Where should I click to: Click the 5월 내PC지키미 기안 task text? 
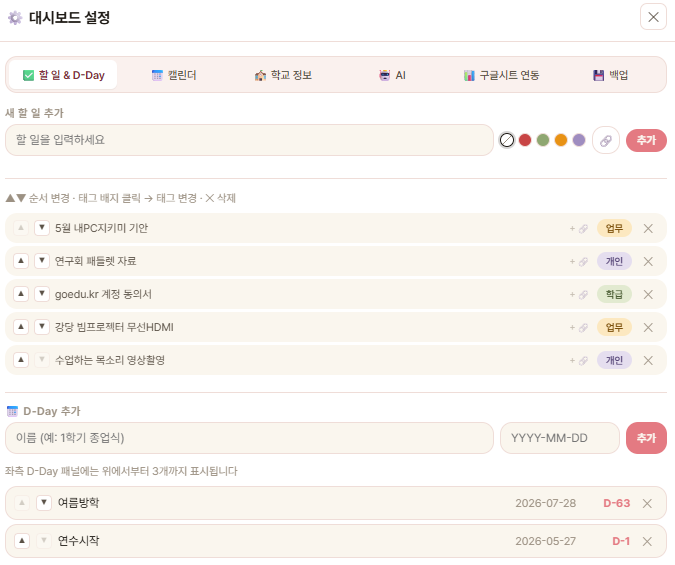tap(102, 228)
